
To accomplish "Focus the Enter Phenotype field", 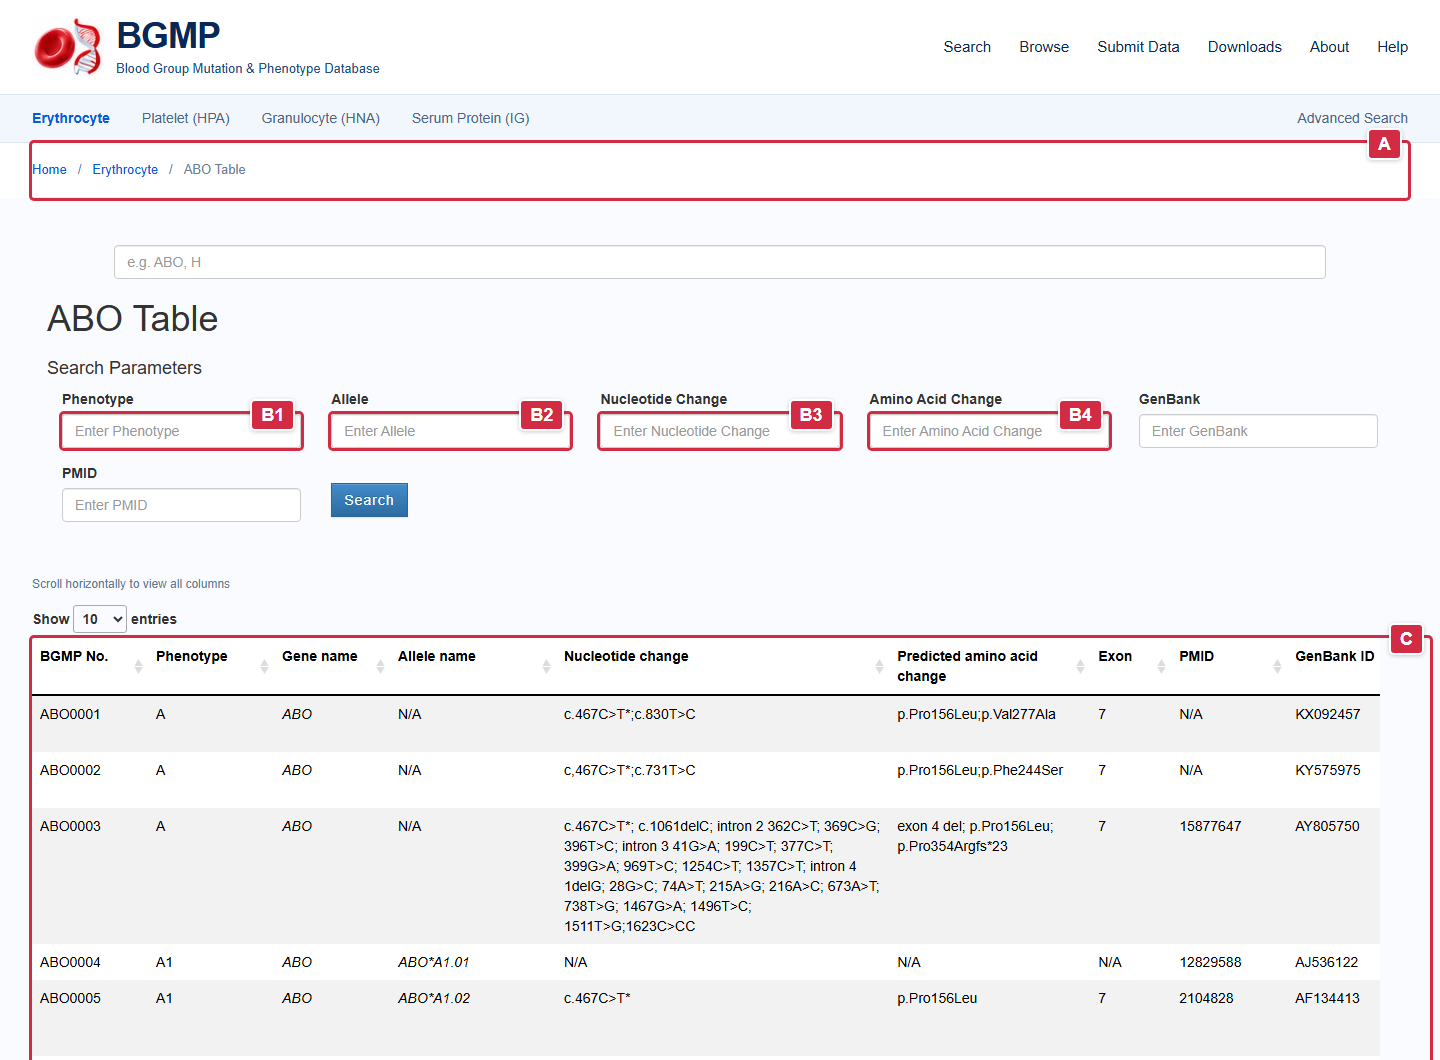I will (x=181, y=431).
